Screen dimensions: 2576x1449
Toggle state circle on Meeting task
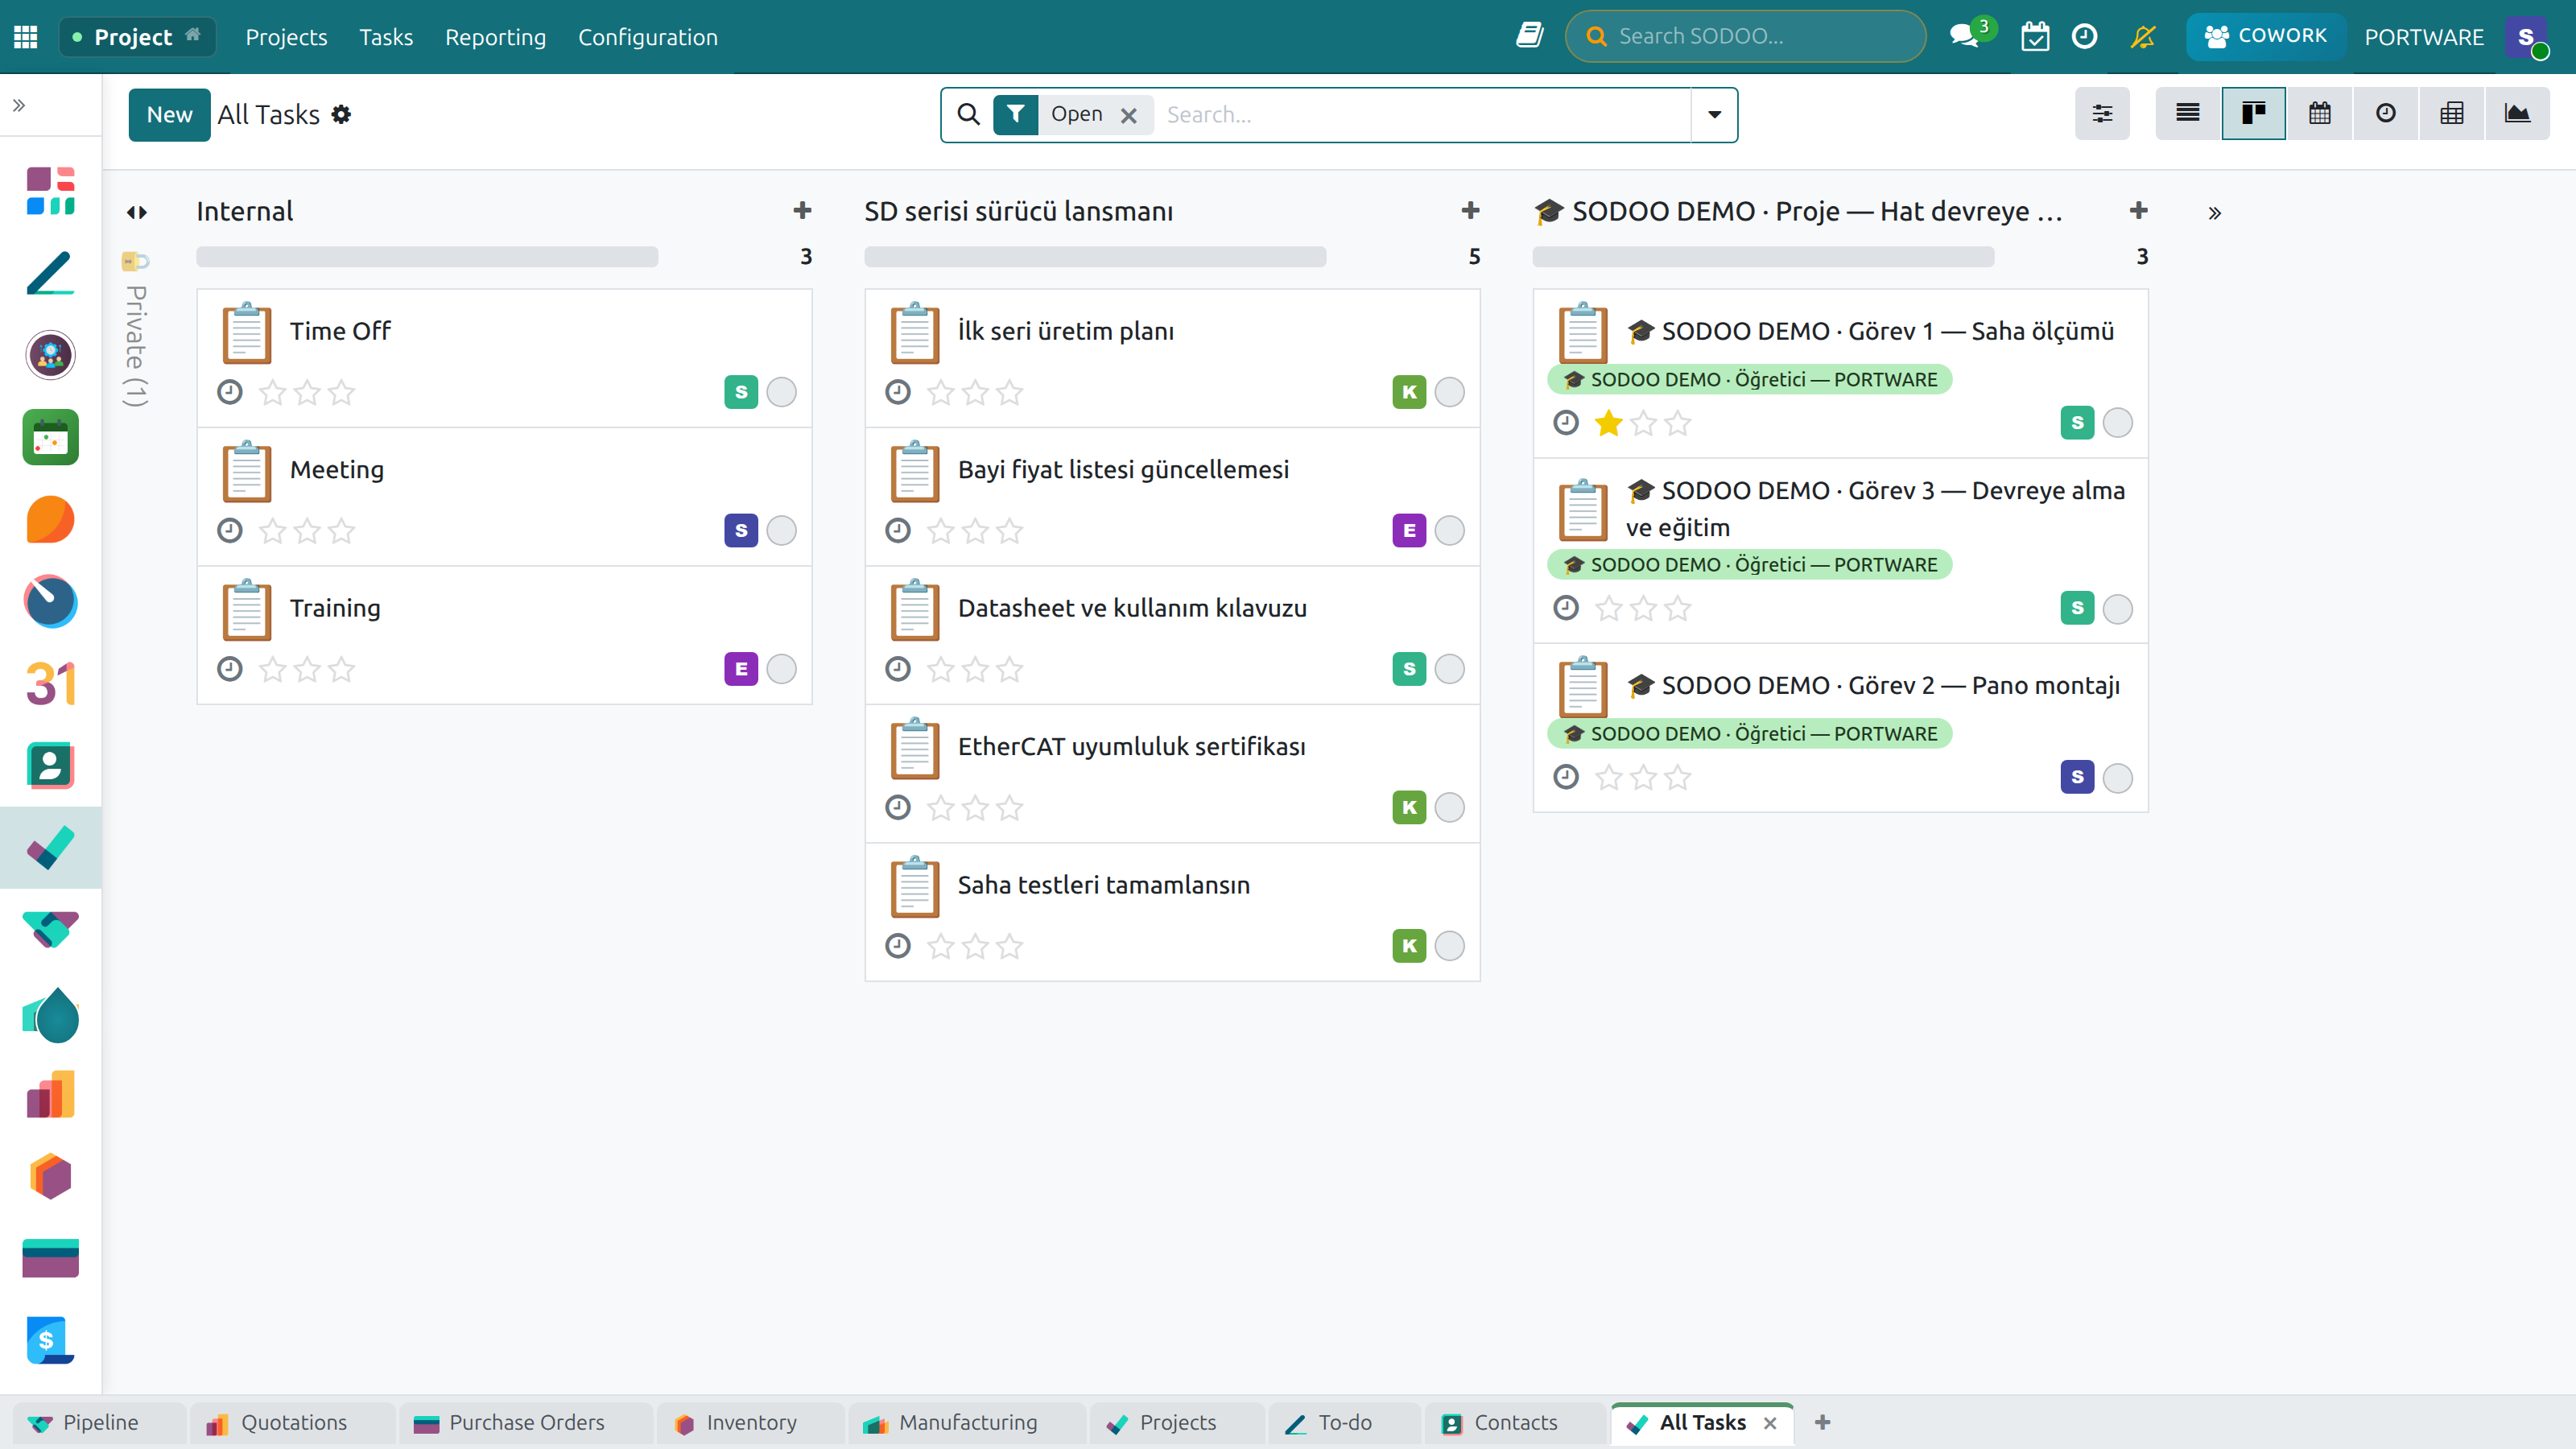pyautogui.click(x=782, y=530)
